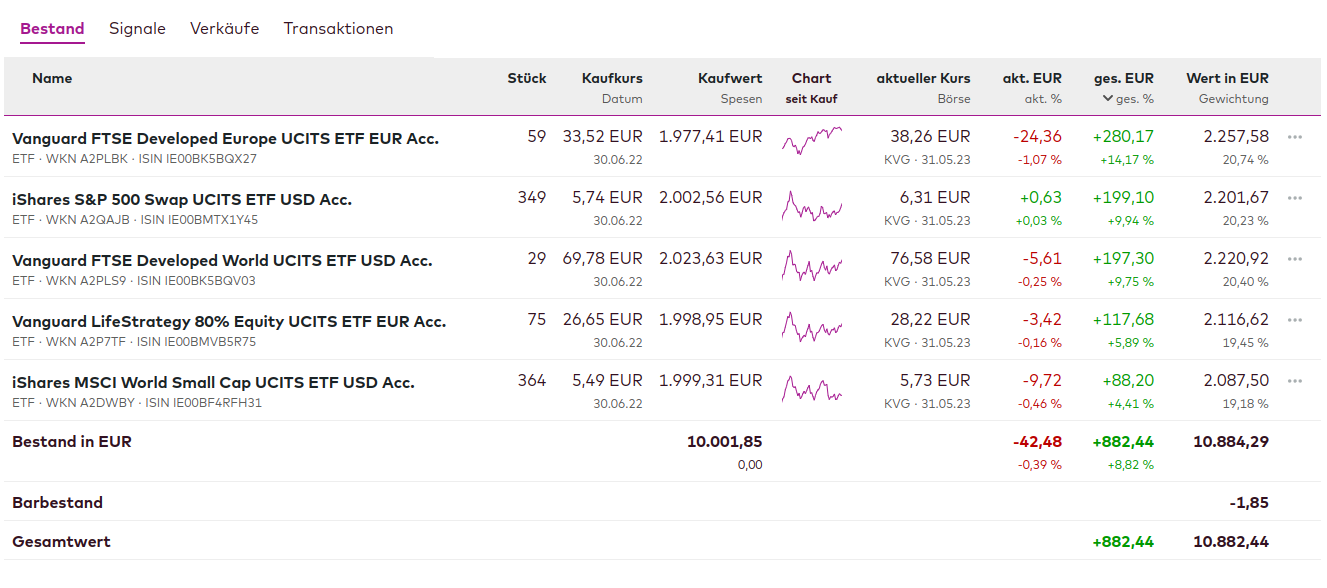Open three-dot menu for iShares S&P 500 Swap
1327x588 pixels.
tap(1295, 199)
